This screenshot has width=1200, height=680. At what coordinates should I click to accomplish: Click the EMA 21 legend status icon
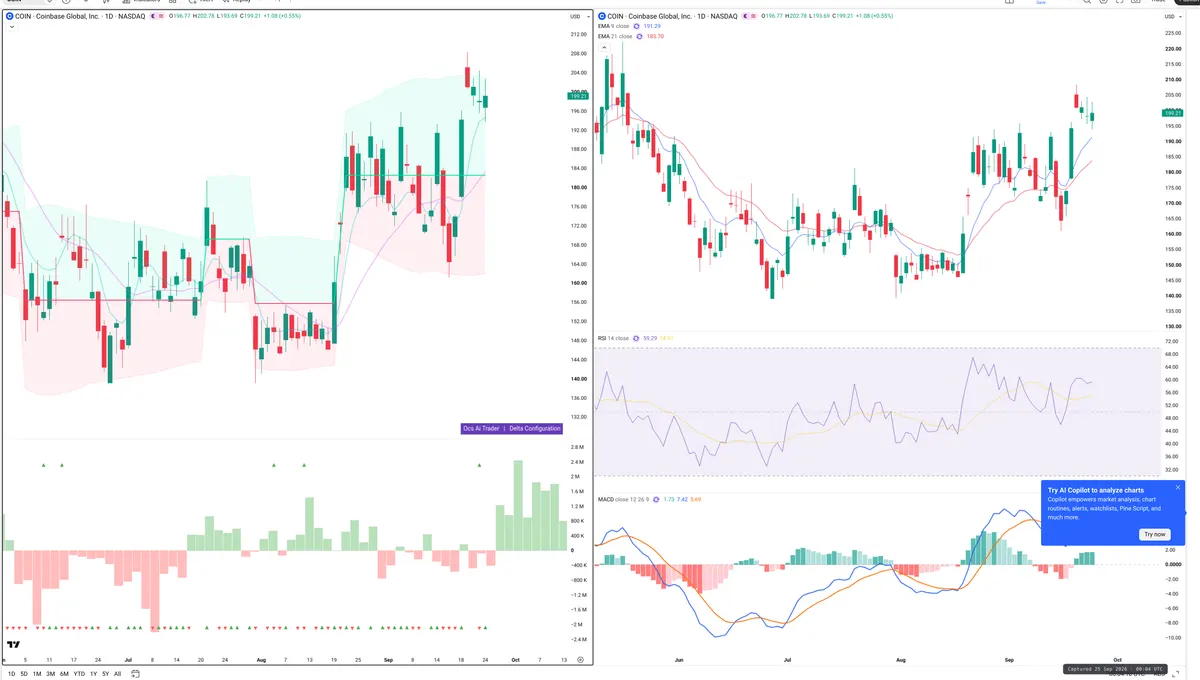[639, 36]
